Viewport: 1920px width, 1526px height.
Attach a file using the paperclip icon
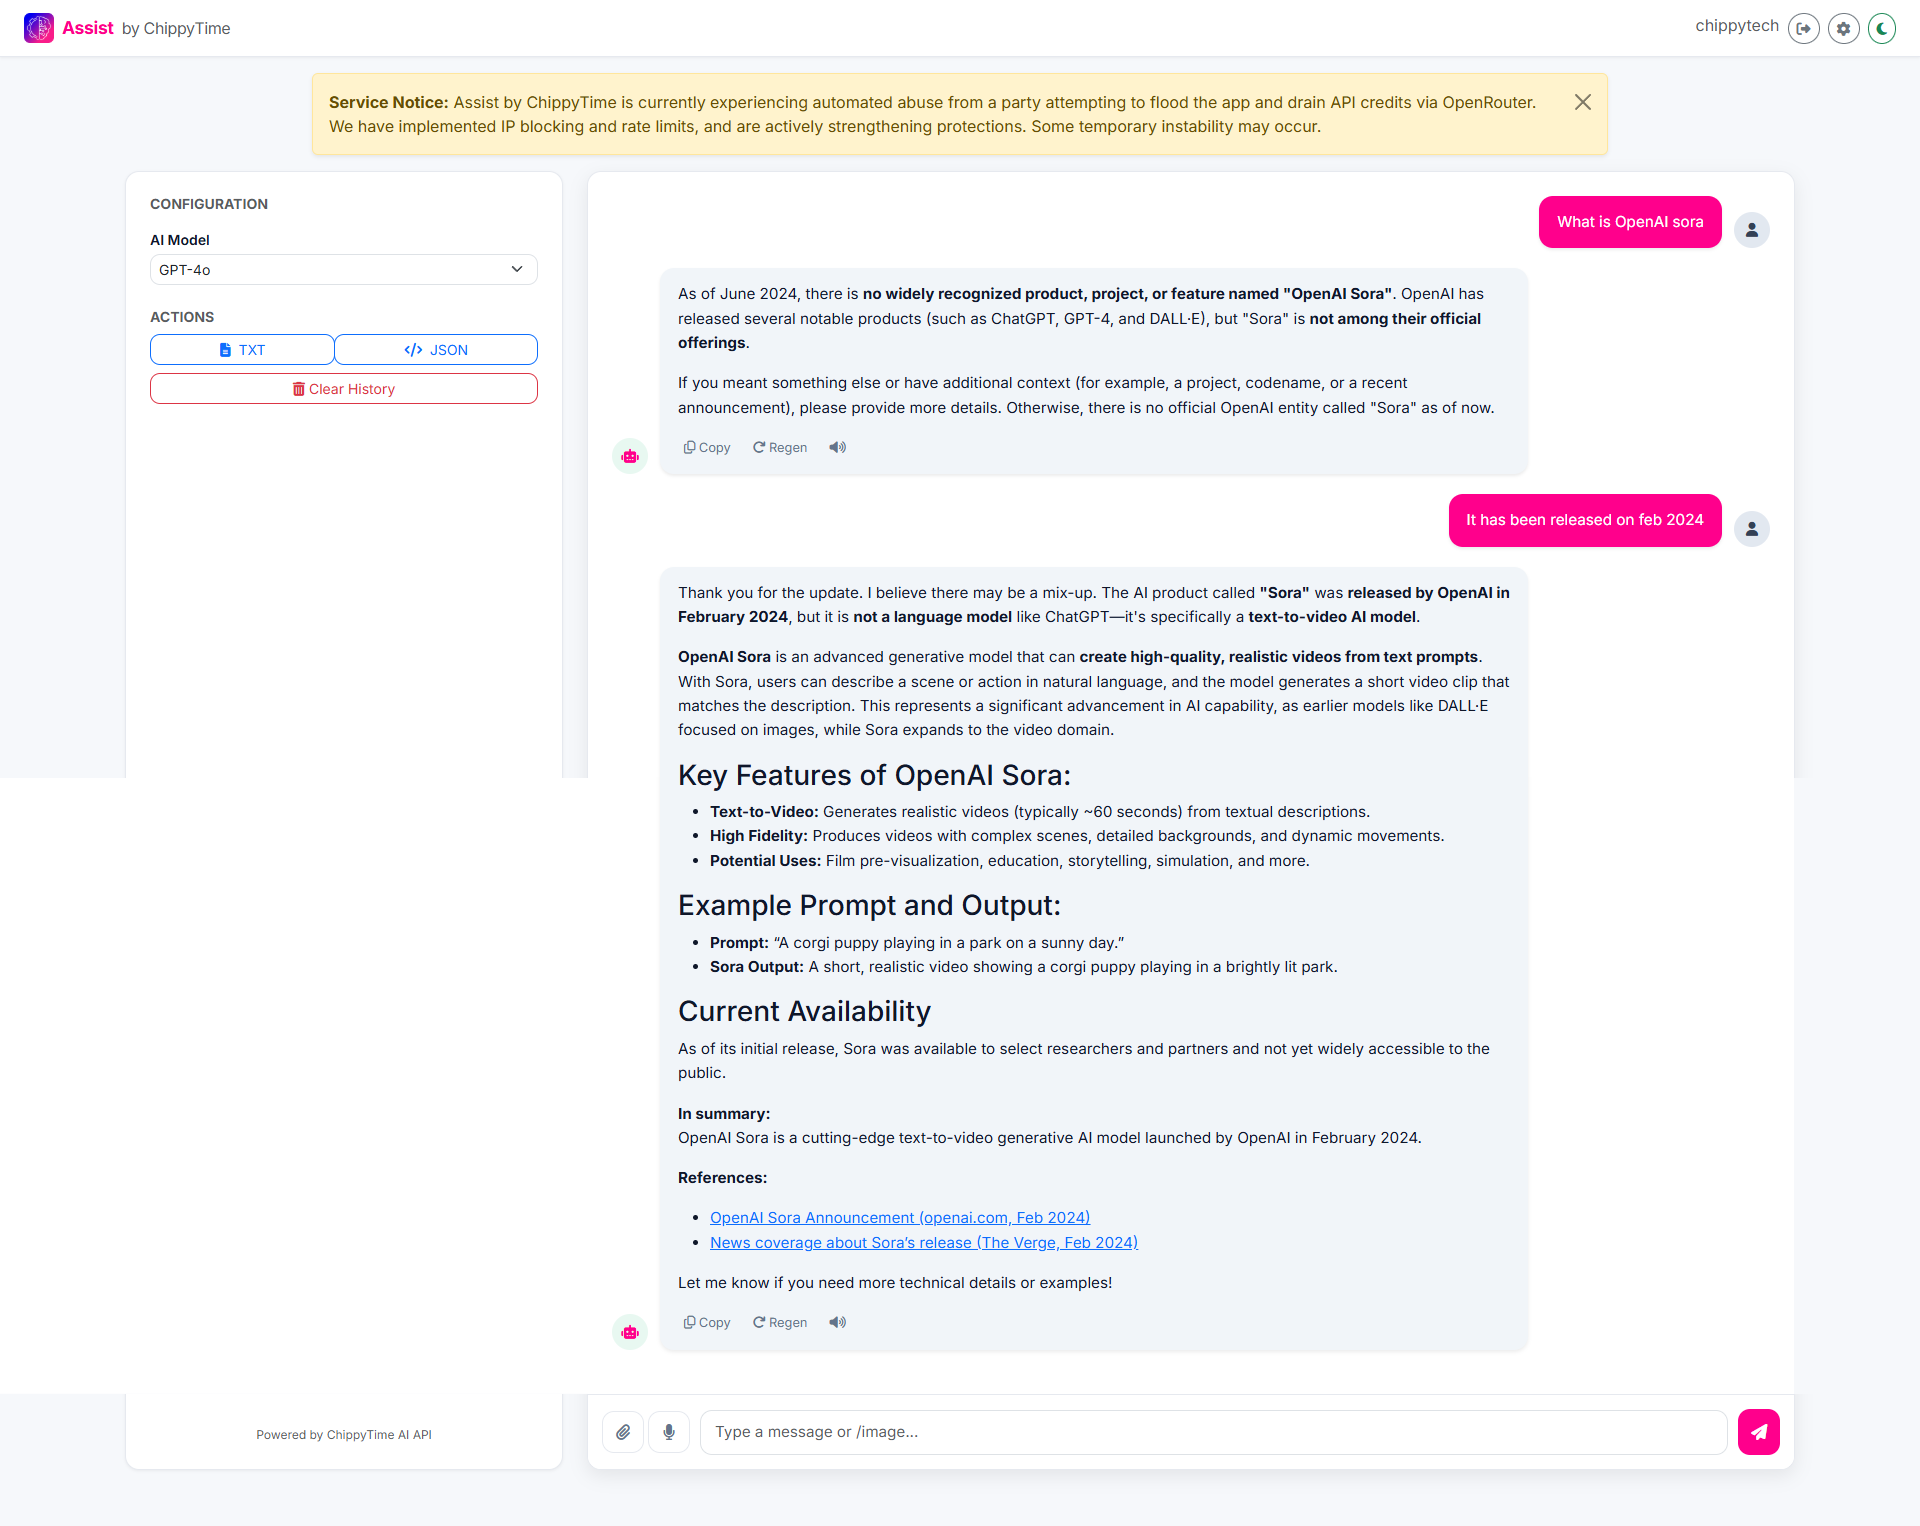[622, 1432]
